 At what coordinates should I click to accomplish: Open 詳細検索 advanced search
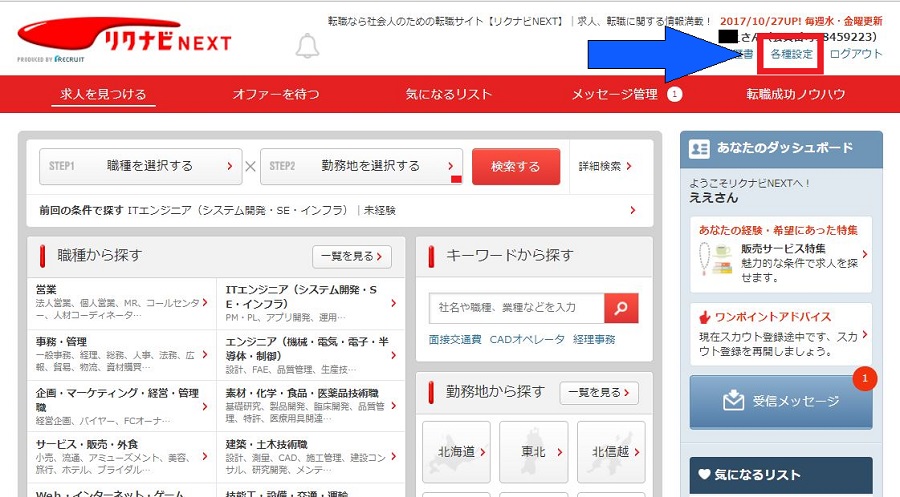(x=605, y=166)
